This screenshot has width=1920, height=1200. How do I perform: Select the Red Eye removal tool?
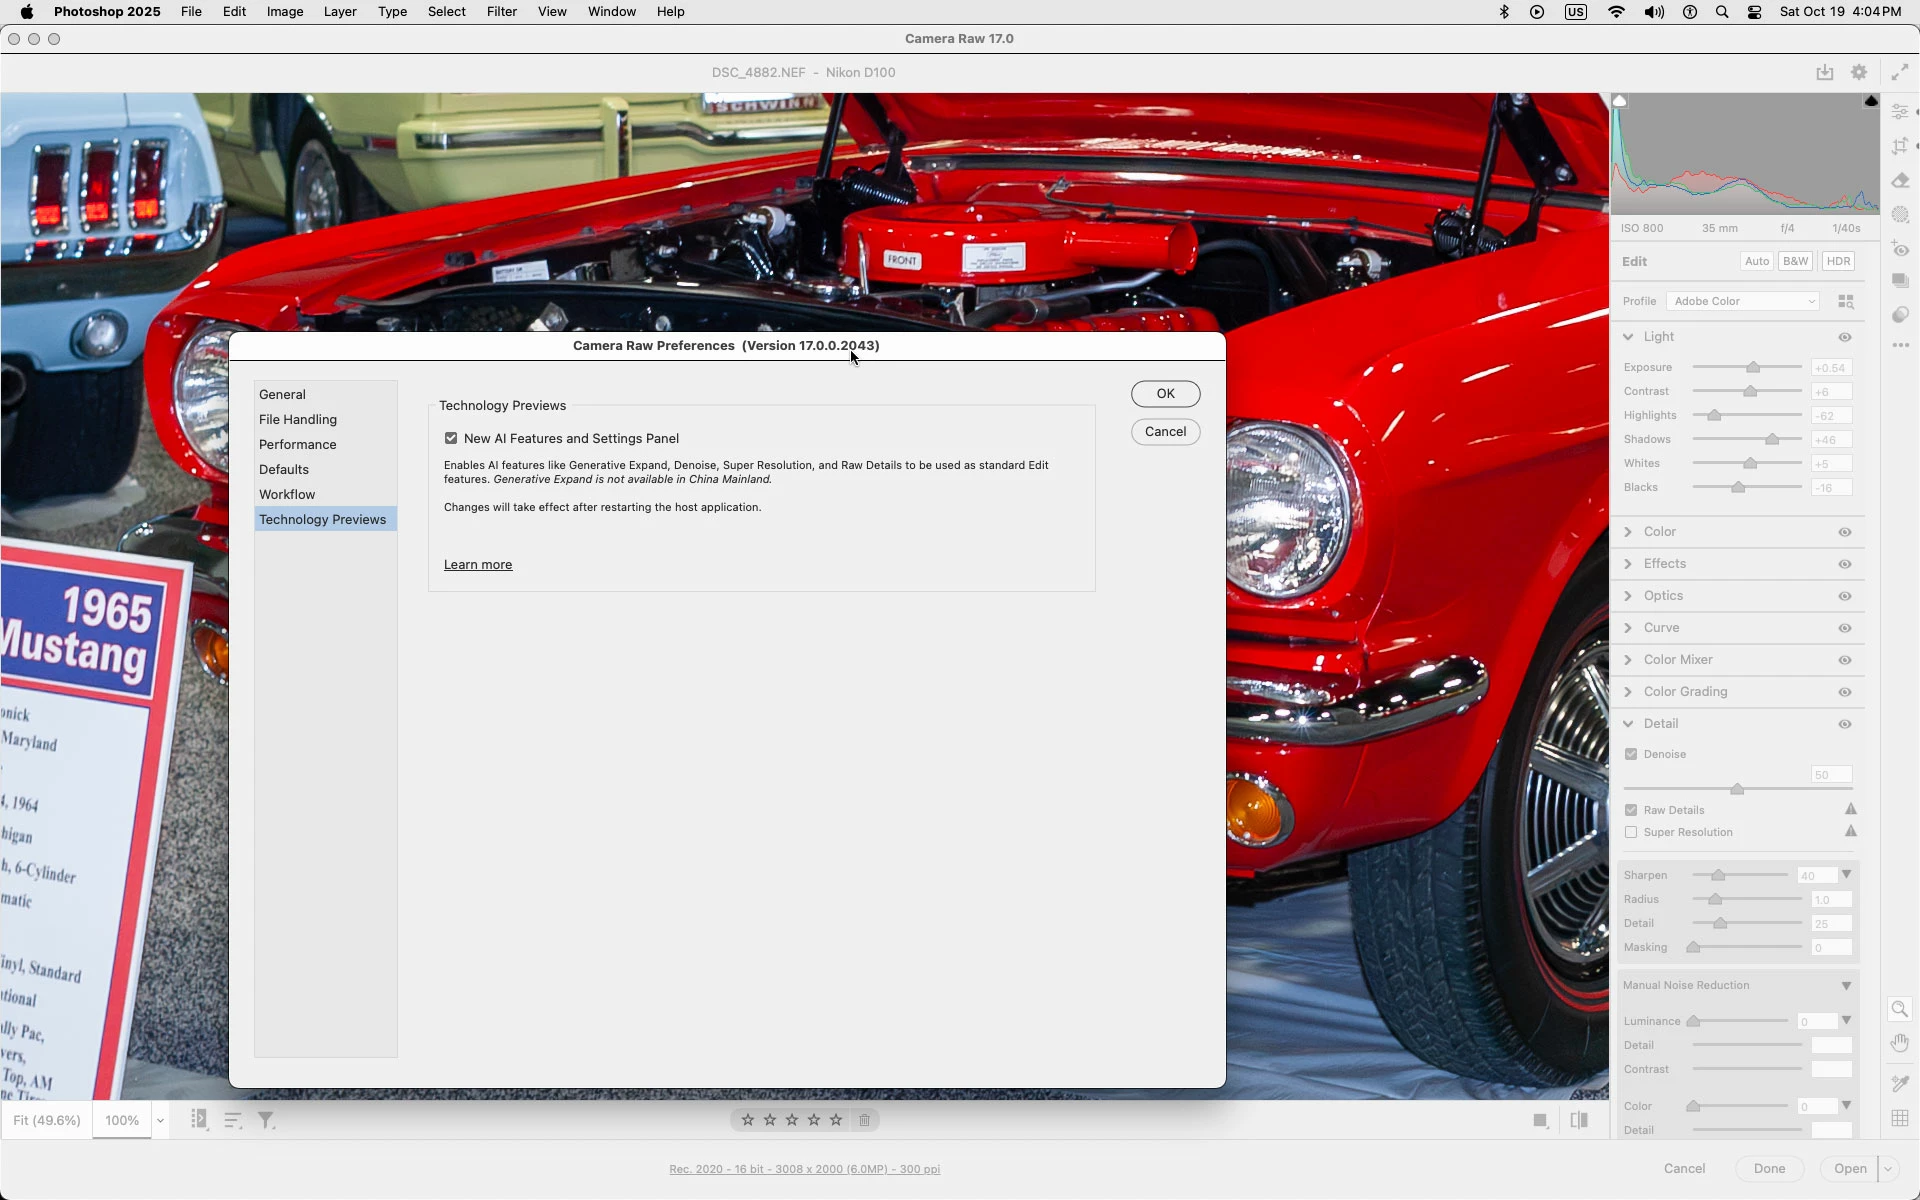tap(1900, 249)
